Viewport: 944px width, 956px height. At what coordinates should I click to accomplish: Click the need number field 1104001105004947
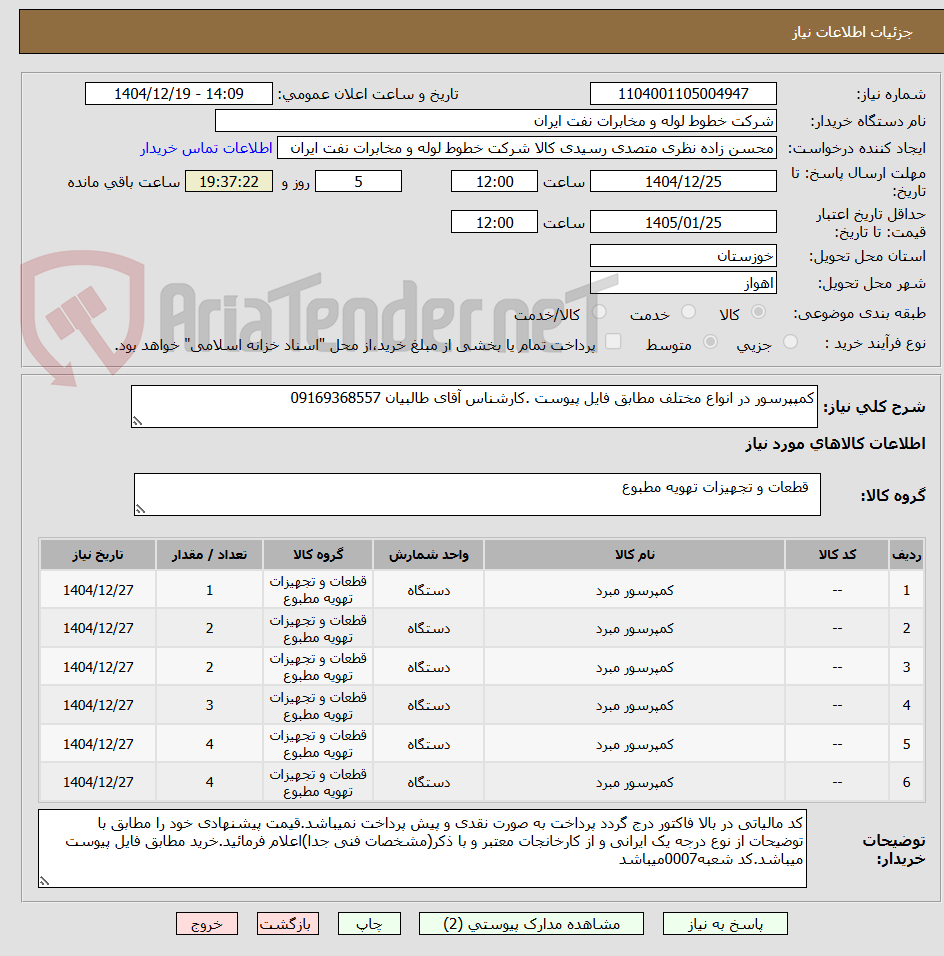pyautogui.click(x=683, y=94)
